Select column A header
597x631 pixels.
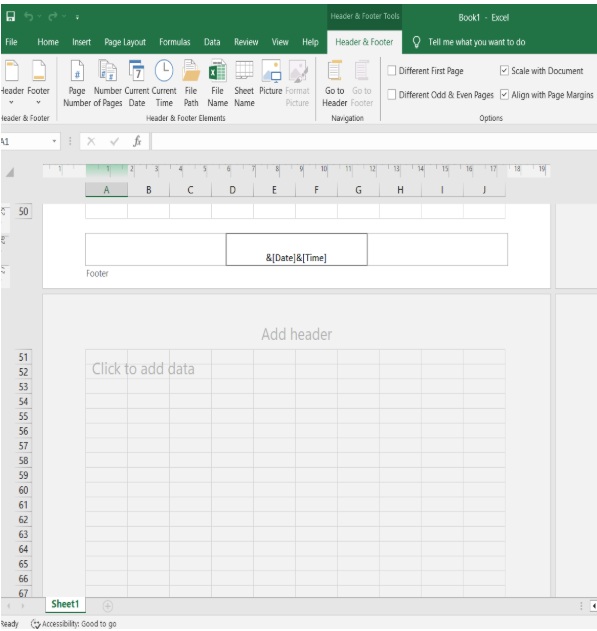point(107,190)
